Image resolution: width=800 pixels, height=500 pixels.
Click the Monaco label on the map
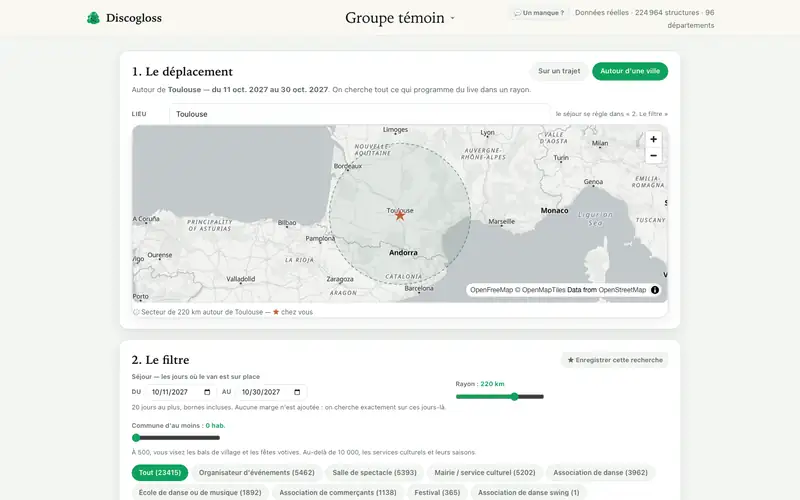pos(554,210)
